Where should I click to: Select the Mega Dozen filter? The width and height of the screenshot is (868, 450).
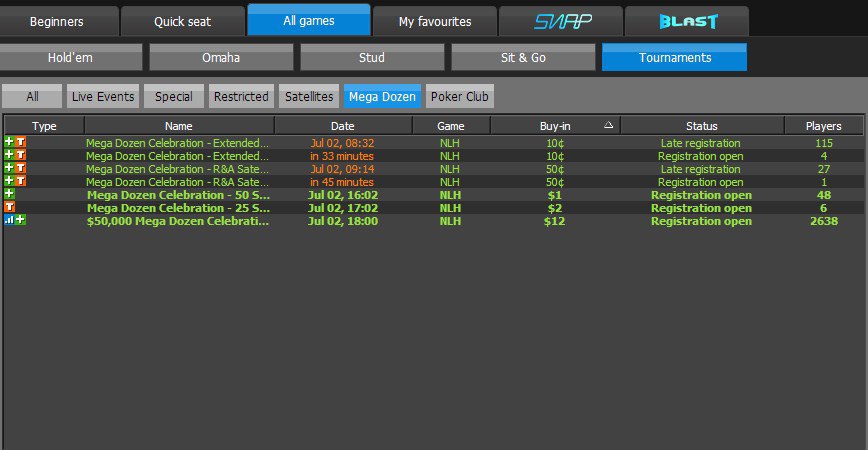click(x=382, y=96)
